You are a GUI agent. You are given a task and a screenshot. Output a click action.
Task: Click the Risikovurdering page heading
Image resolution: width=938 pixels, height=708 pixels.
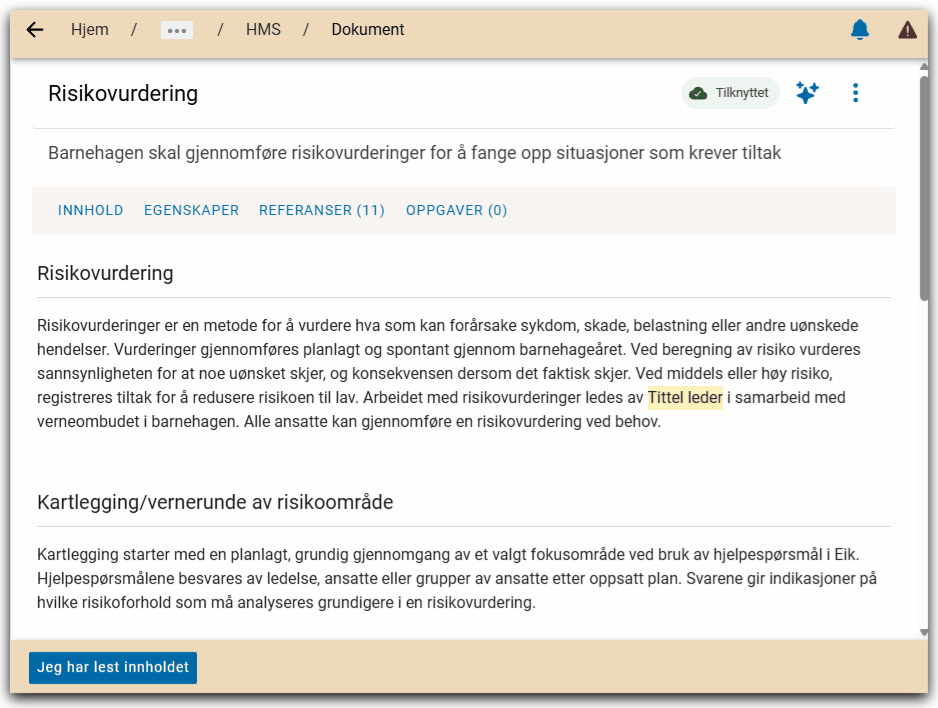click(123, 93)
